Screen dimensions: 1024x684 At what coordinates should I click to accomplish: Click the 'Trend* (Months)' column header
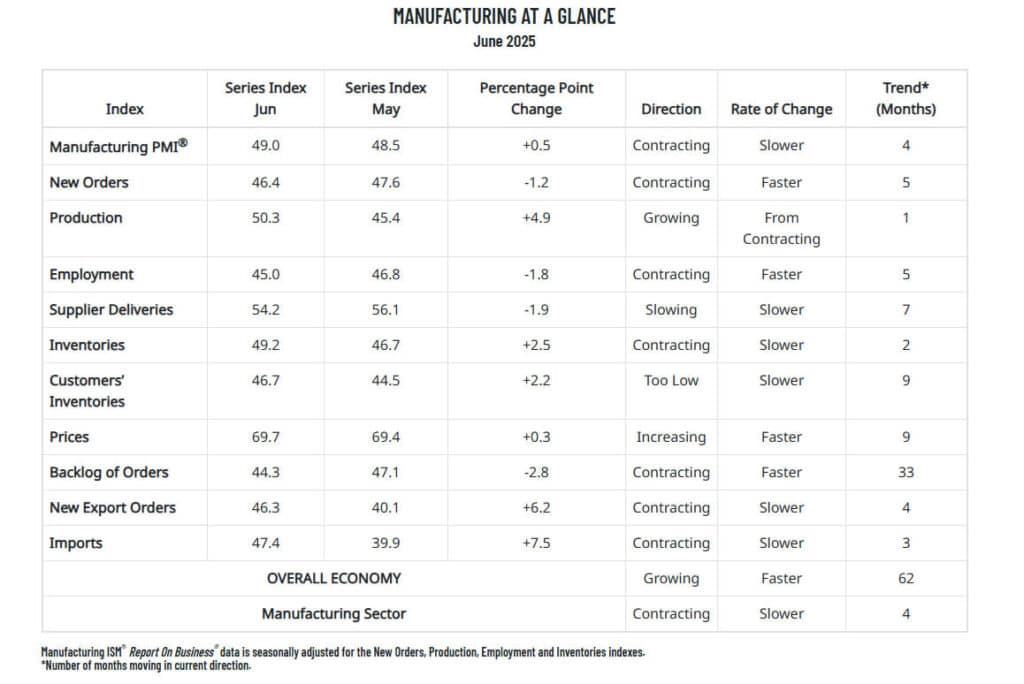pyautogui.click(x=905, y=98)
